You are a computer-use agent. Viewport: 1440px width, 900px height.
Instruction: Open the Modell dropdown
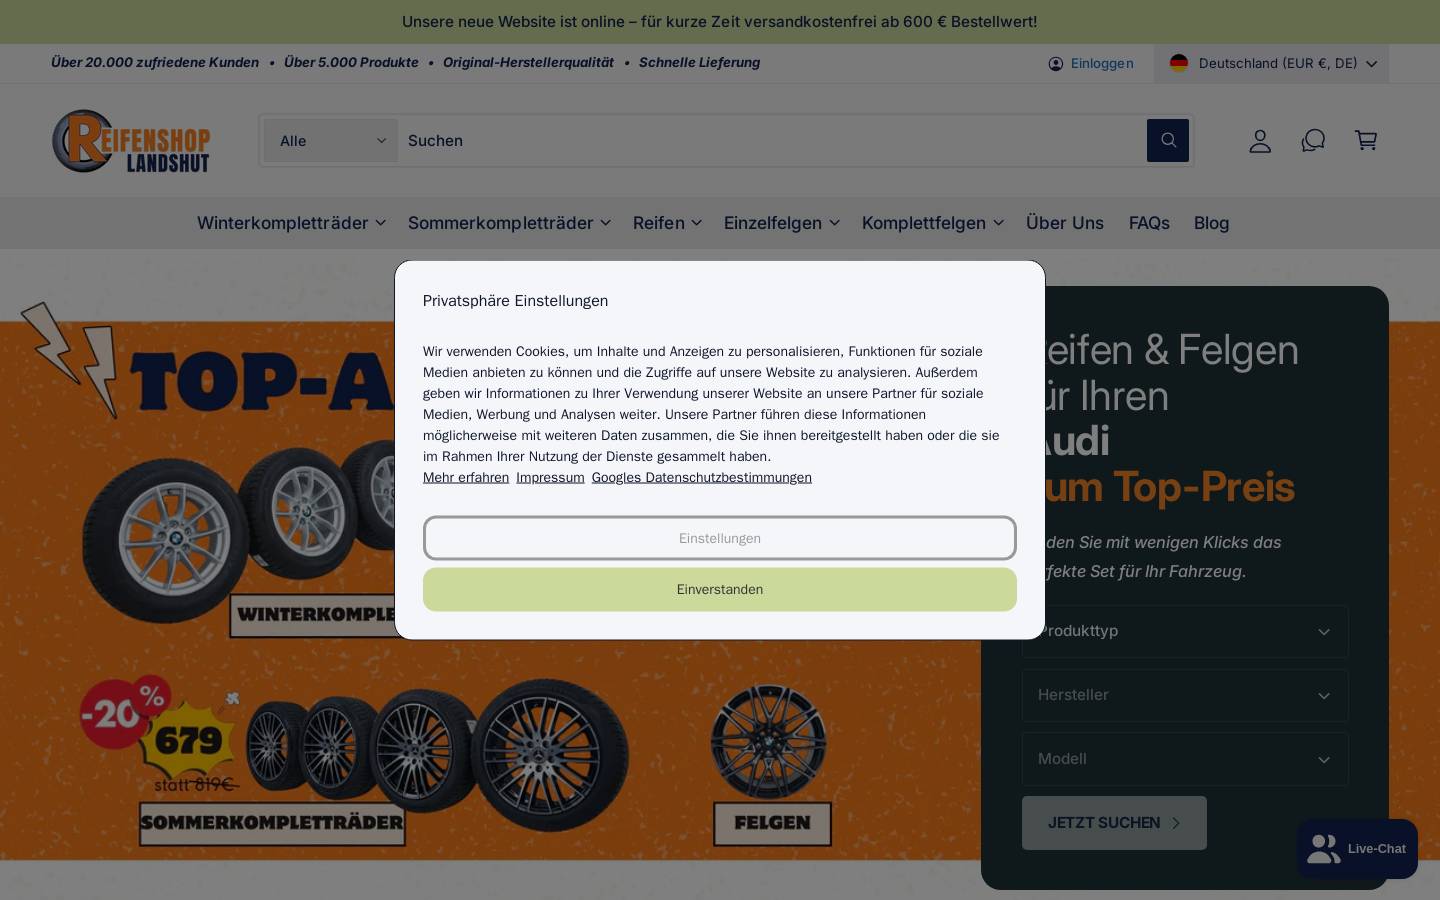(x=1185, y=759)
